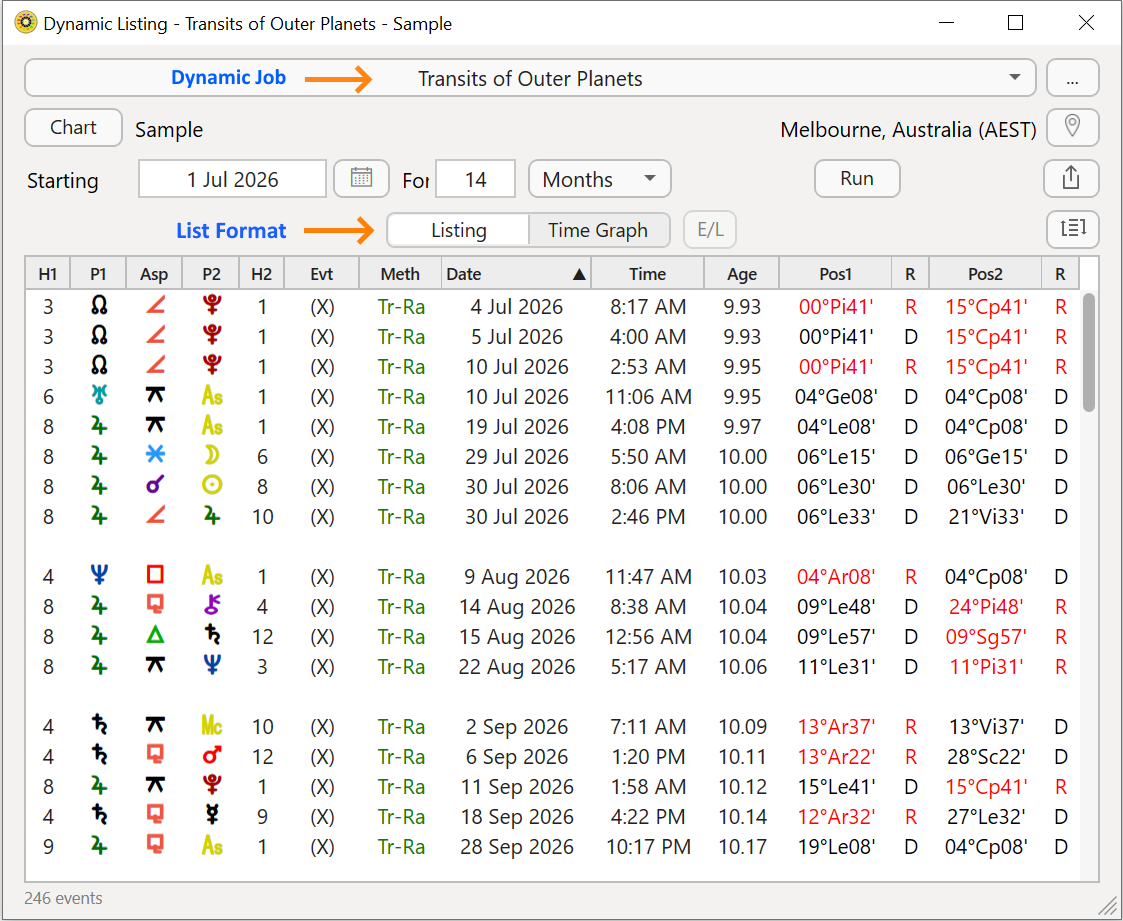The image size is (1123, 921).
Task: Click the Run button
Action: click(857, 178)
